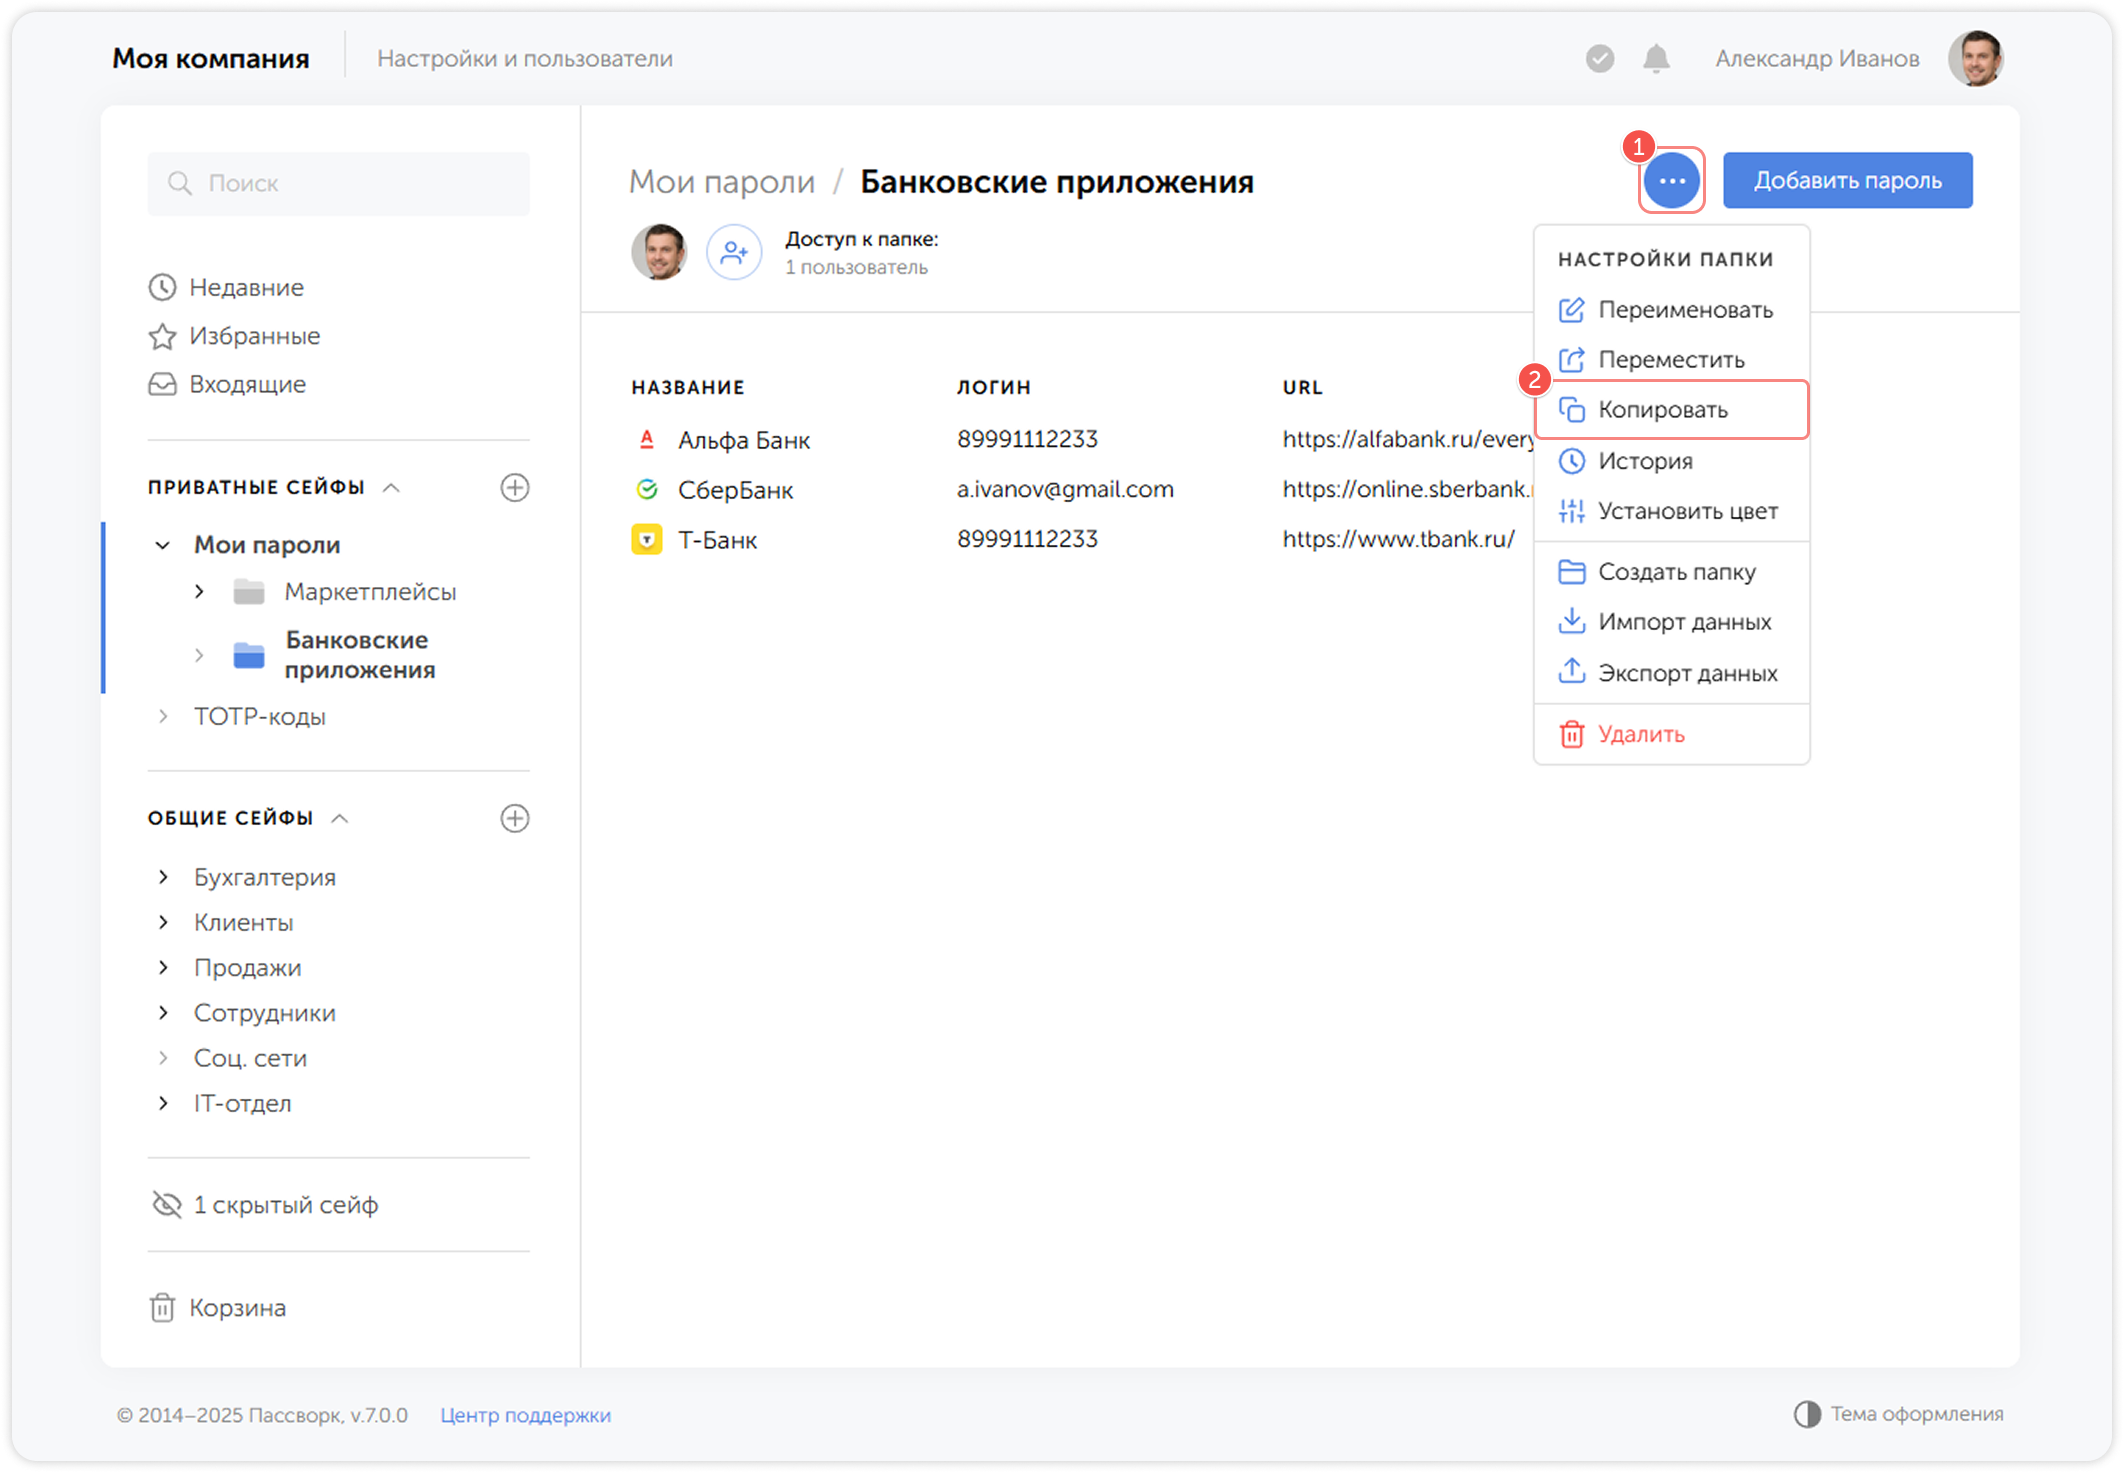Expand Клиенты safe chevron
The height and width of the screenshot is (1473, 2124).
pos(163,922)
